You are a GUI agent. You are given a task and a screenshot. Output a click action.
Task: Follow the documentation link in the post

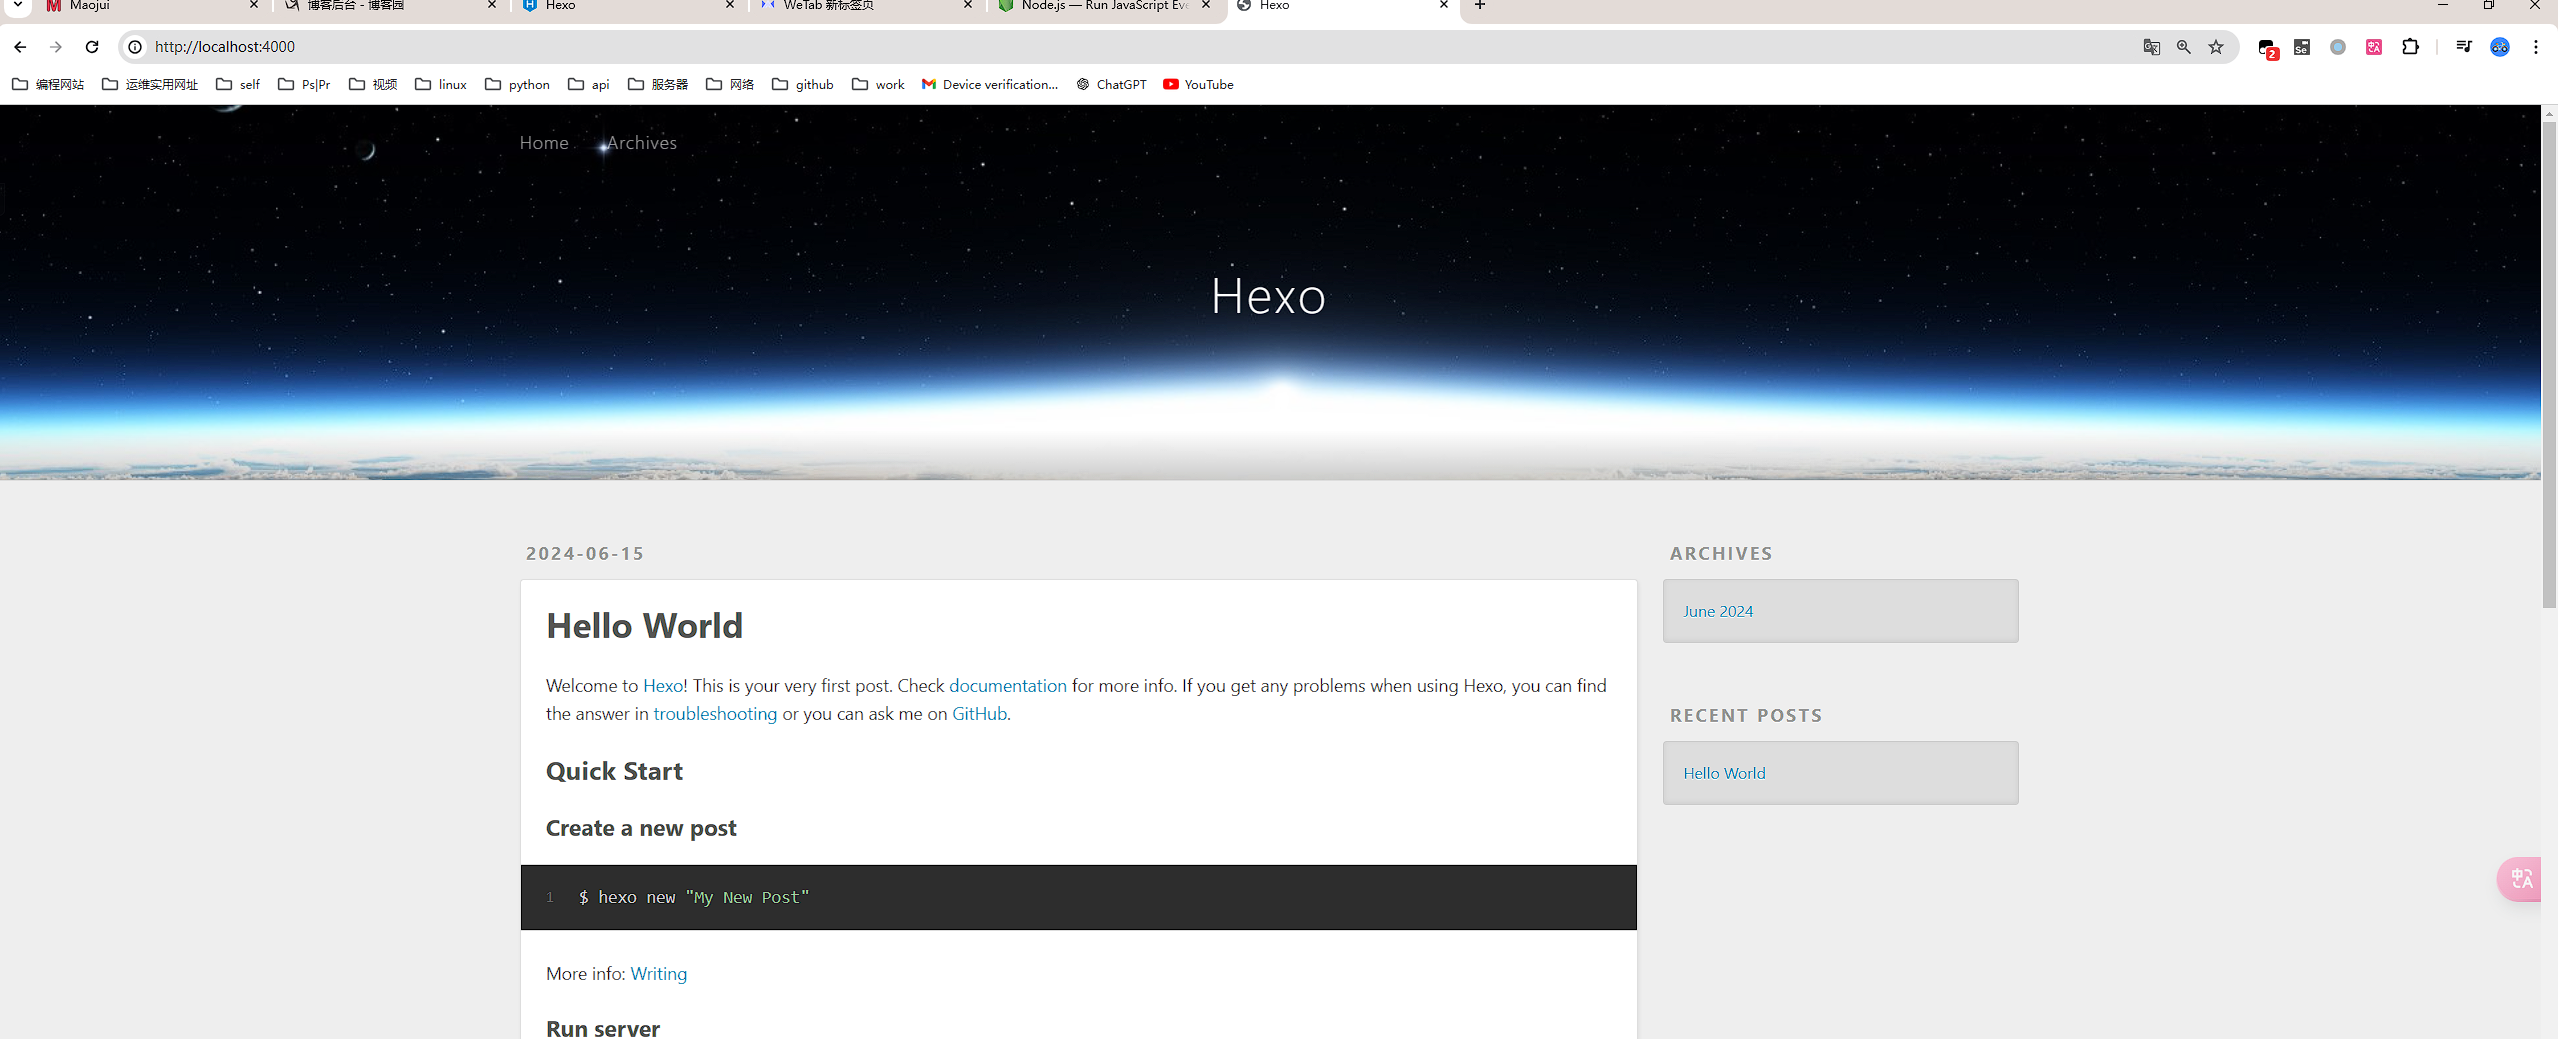click(1007, 686)
